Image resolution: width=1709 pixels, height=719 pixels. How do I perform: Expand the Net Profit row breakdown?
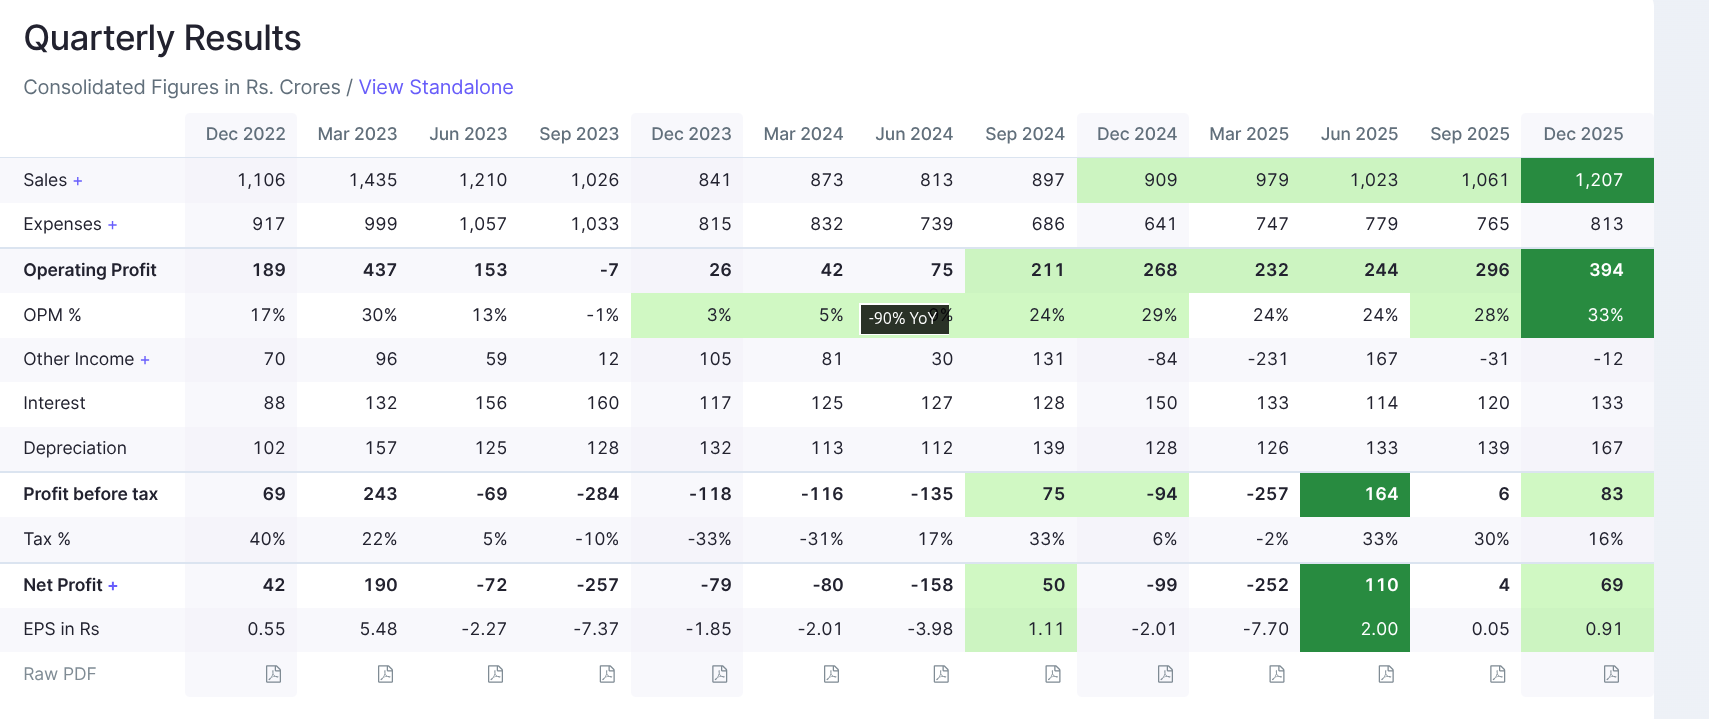tap(113, 586)
